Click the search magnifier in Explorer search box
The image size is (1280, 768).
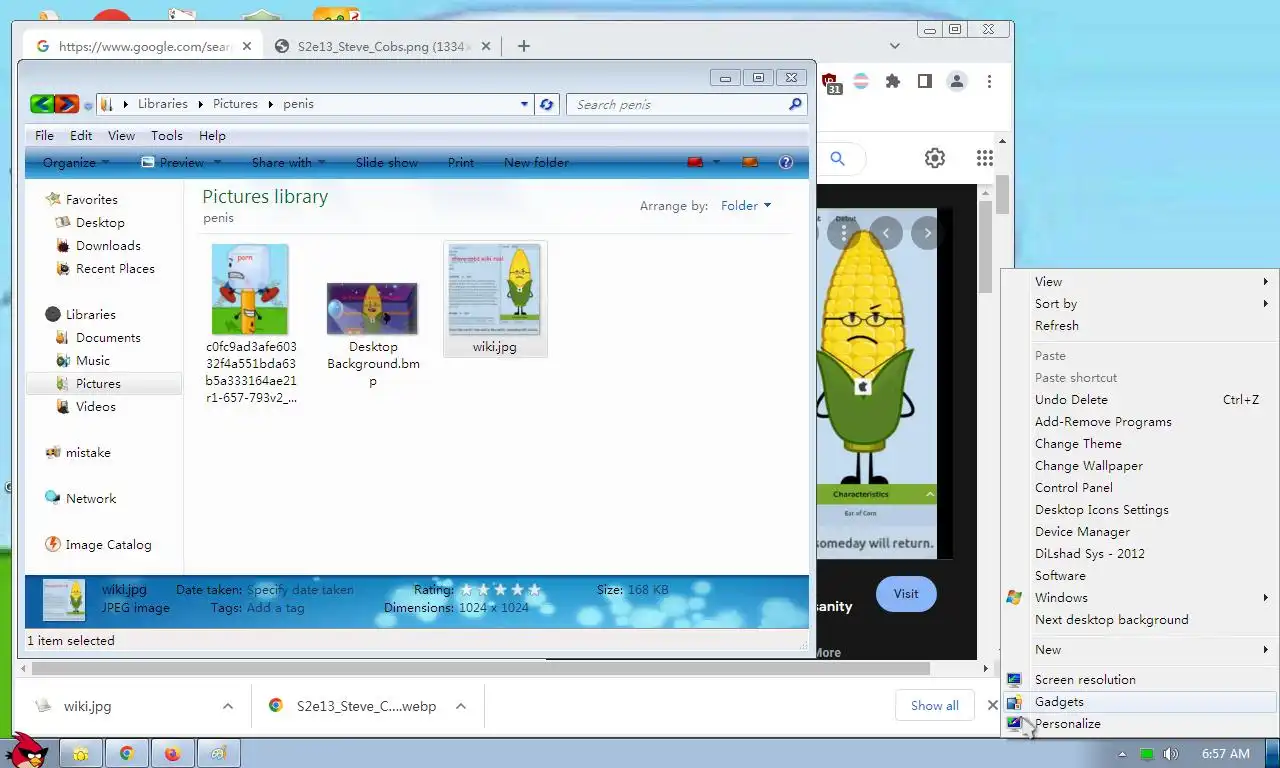pos(796,104)
